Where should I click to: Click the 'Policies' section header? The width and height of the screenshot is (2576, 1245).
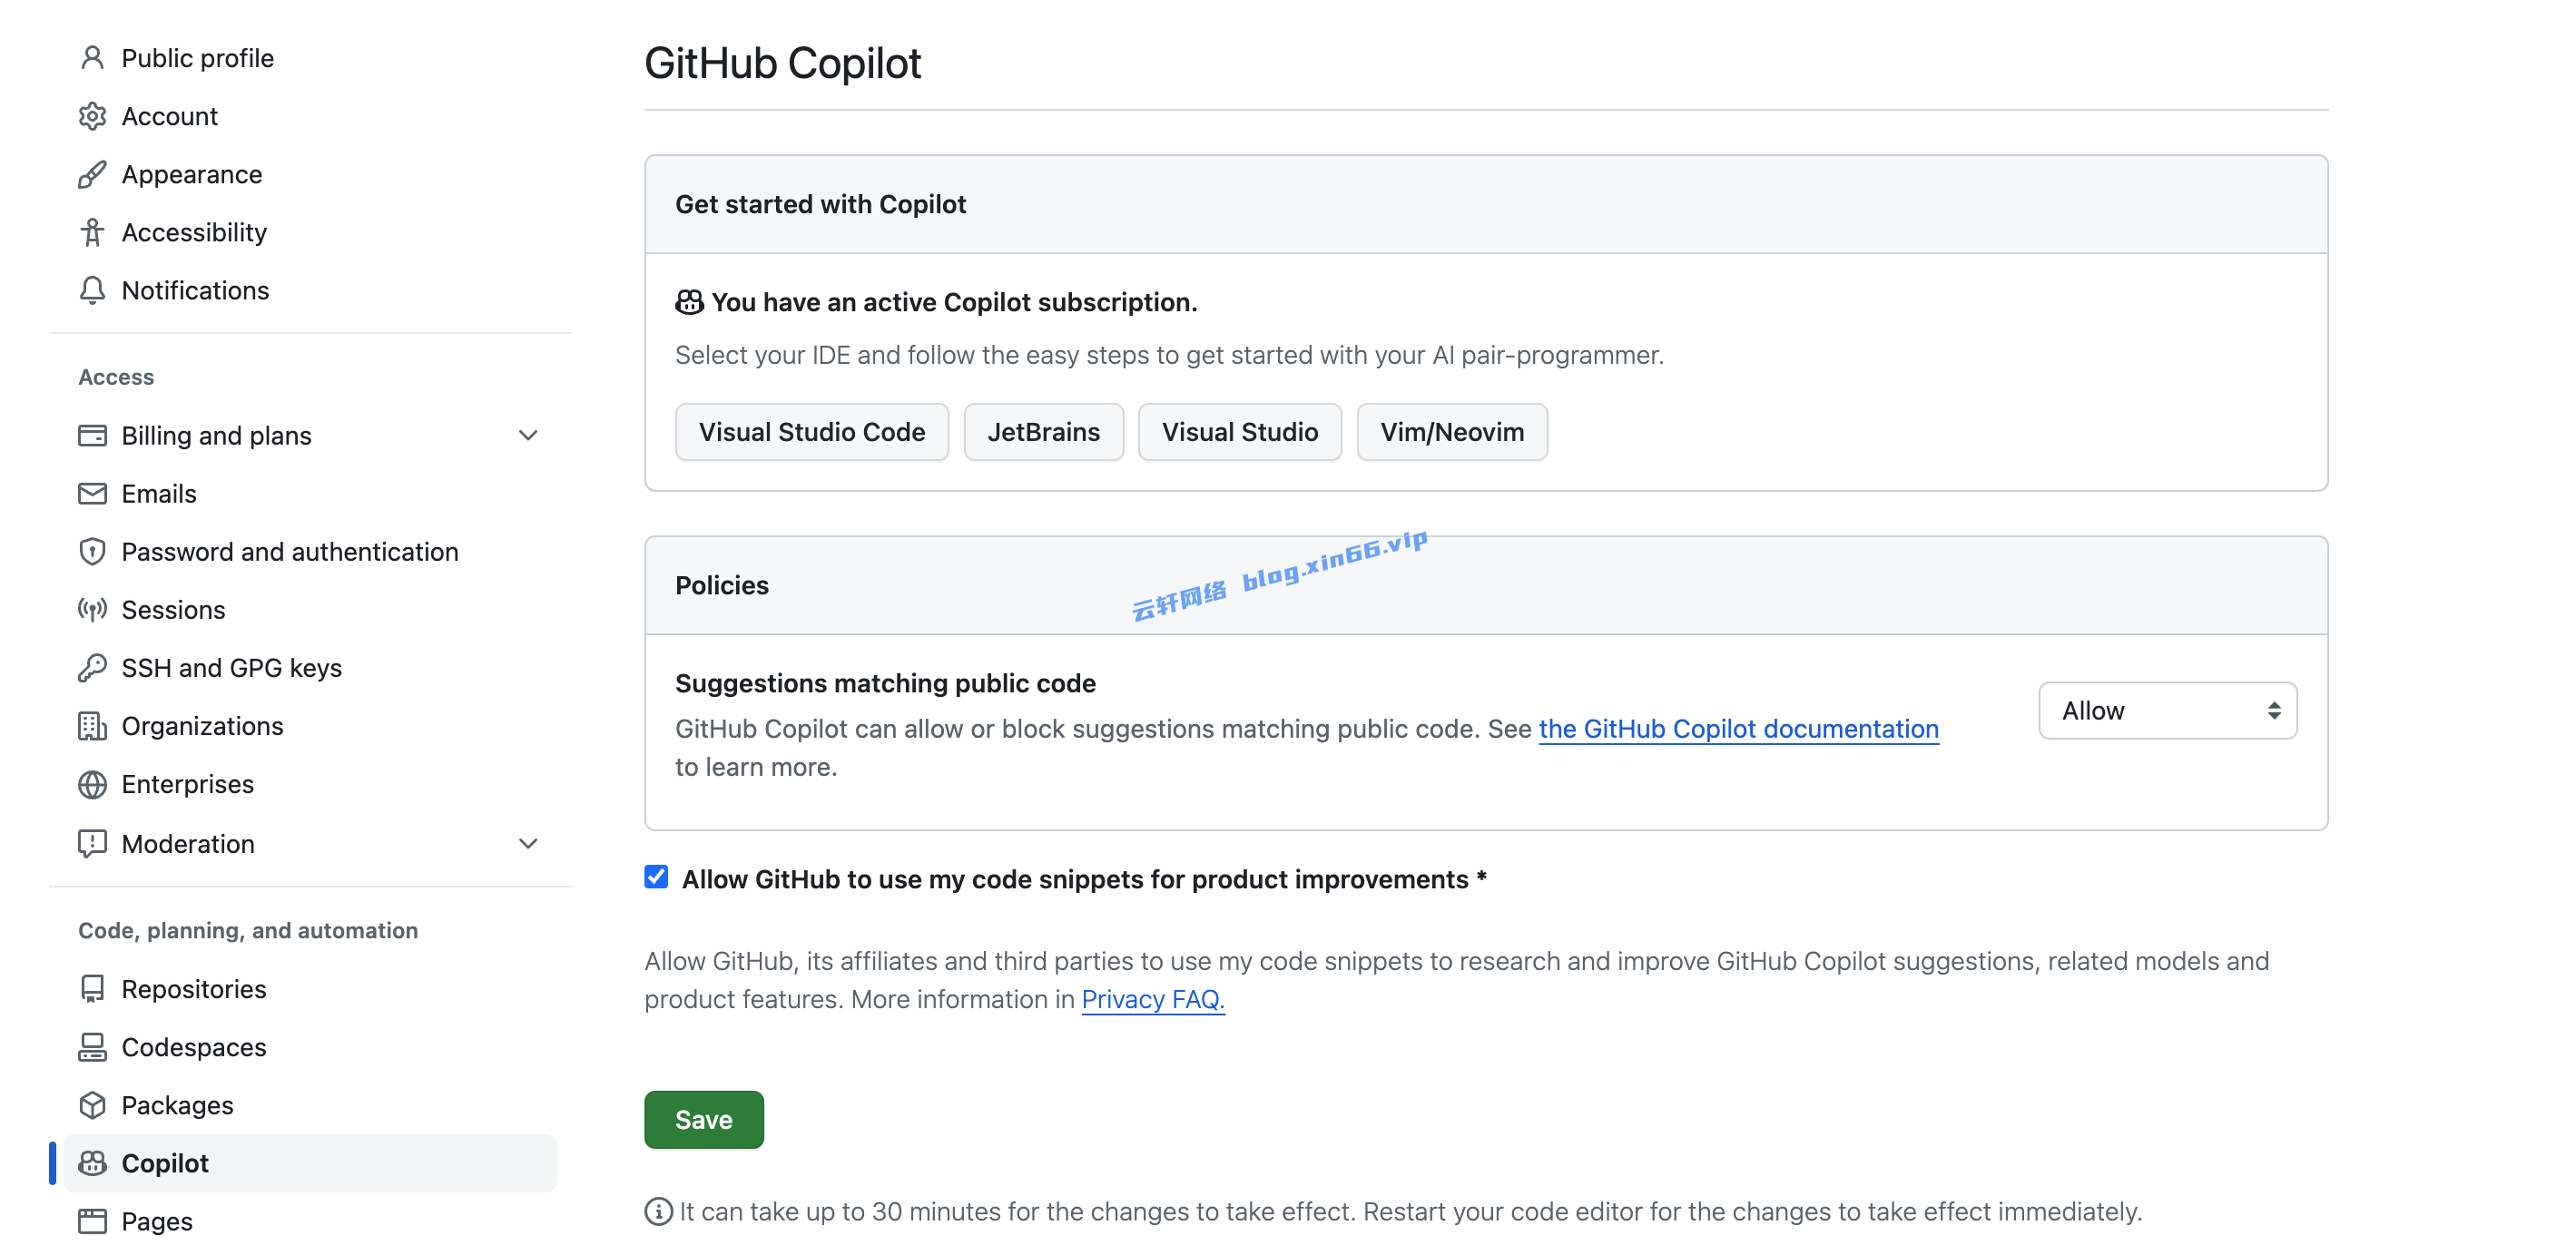pyautogui.click(x=721, y=585)
